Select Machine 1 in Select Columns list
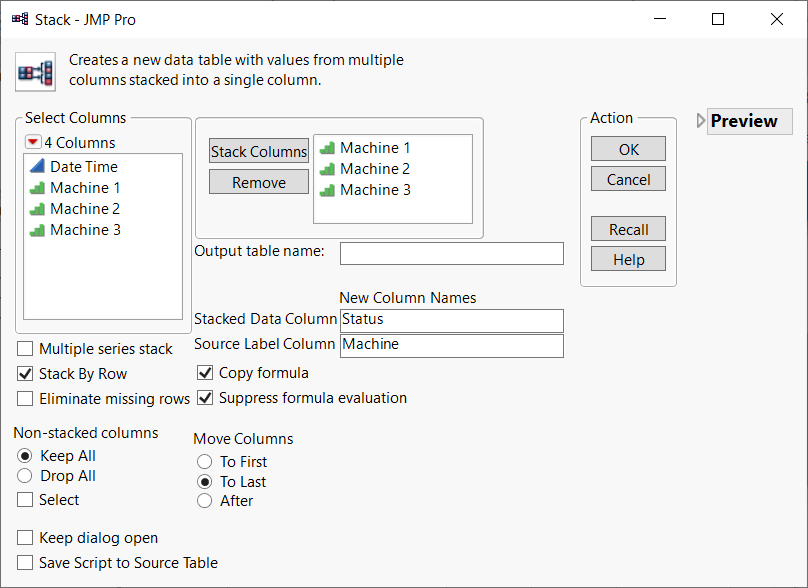 pyautogui.click(x=85, y=188)
